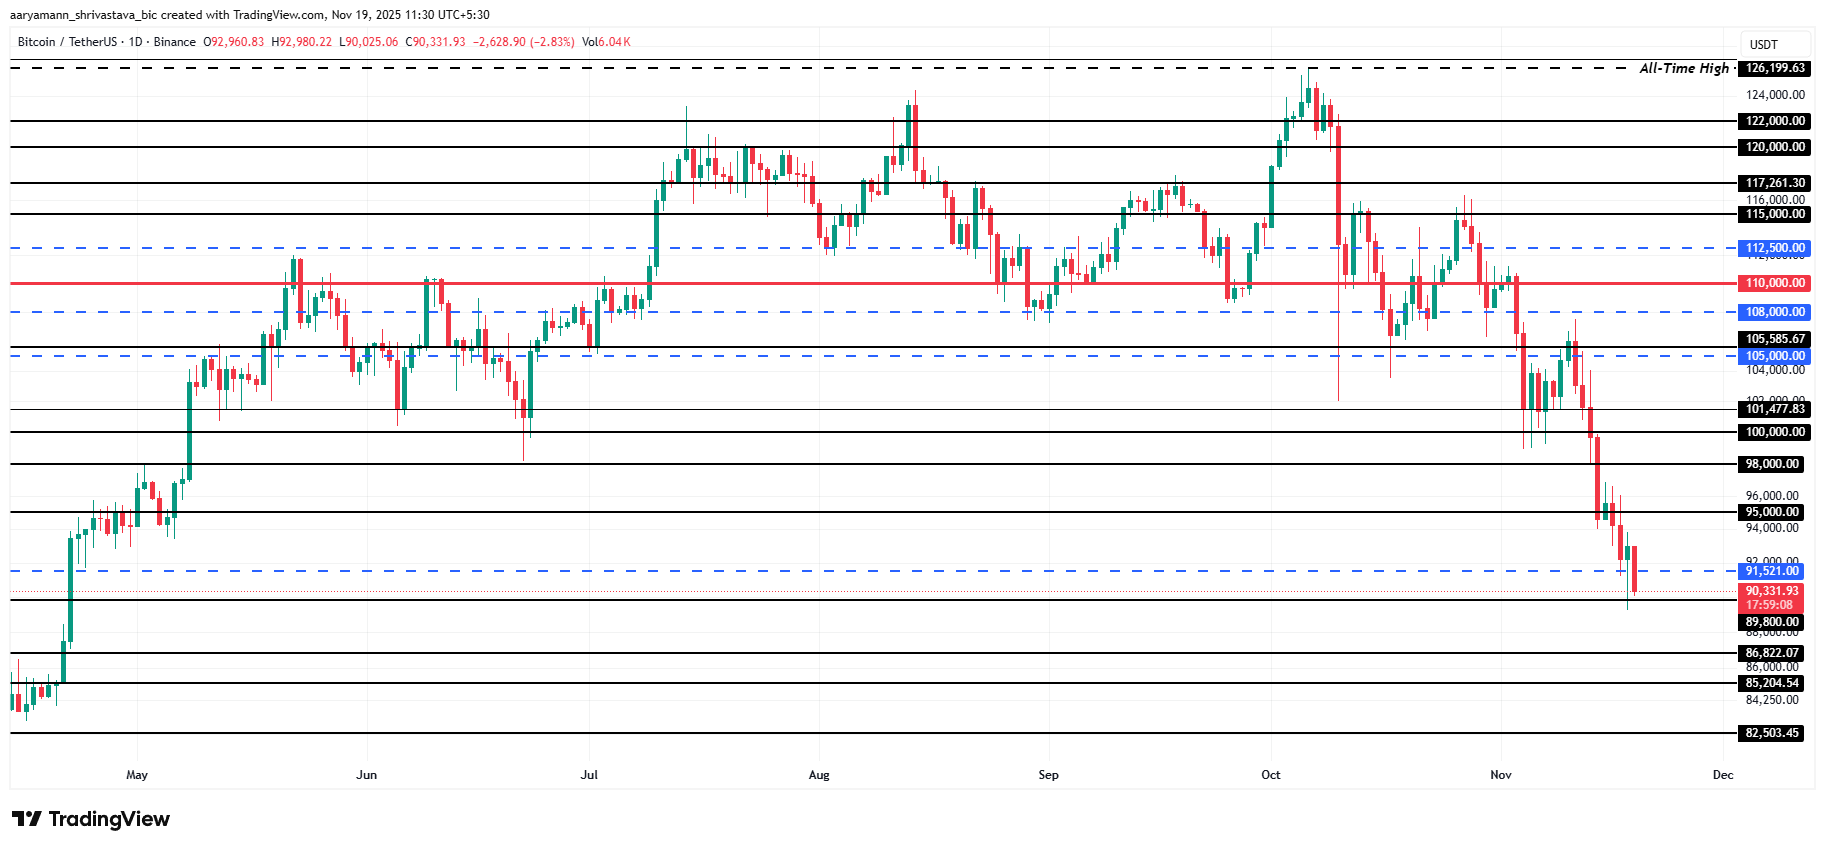The width and height of the screenshot is (1825, 849).
Task: Open the USDT currency selector
Action: tap(1764, 45)
